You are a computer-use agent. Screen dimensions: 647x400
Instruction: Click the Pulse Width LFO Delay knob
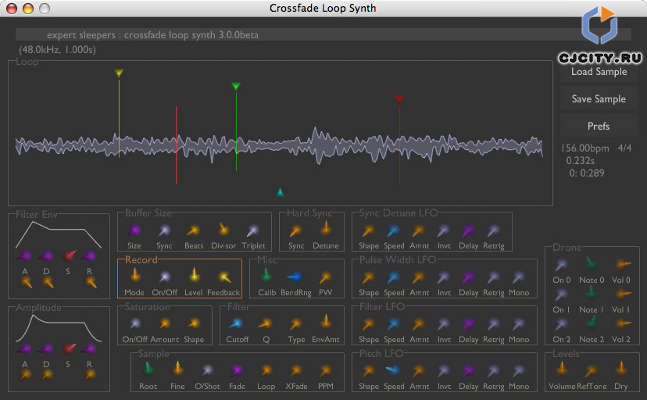tap(468, 278)
